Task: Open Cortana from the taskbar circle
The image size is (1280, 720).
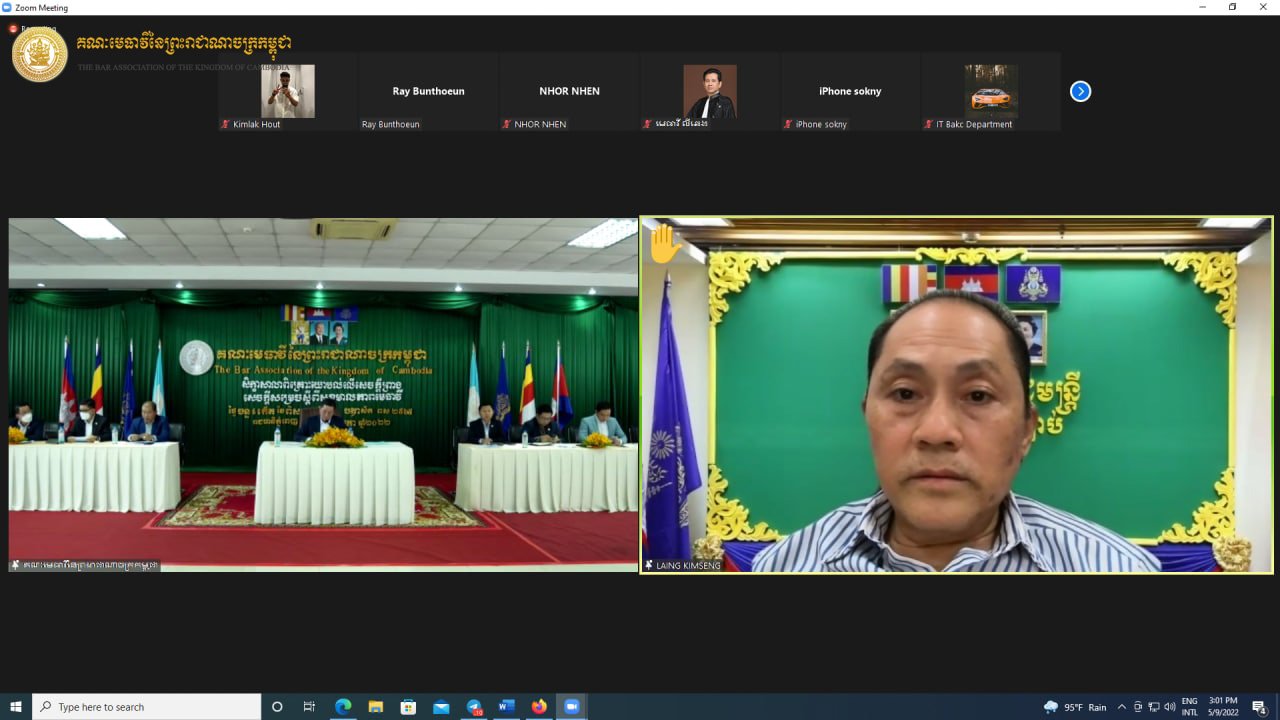Action: point(277,707)
